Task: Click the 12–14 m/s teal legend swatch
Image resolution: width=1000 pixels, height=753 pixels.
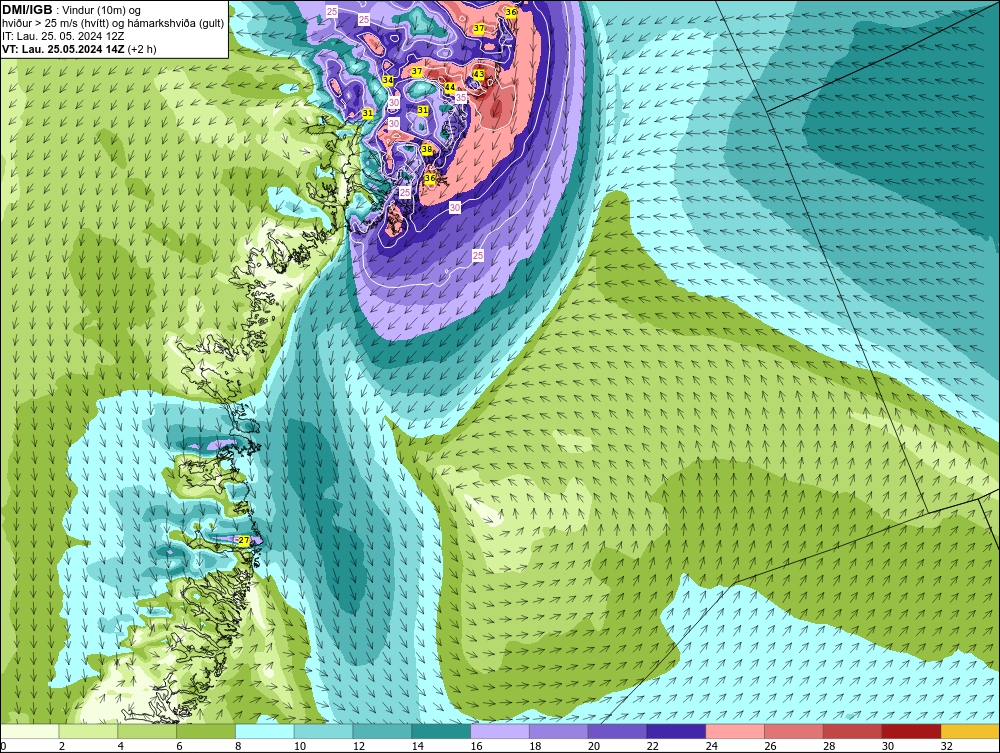Action: pyautogui.click(x=382, y=731)
